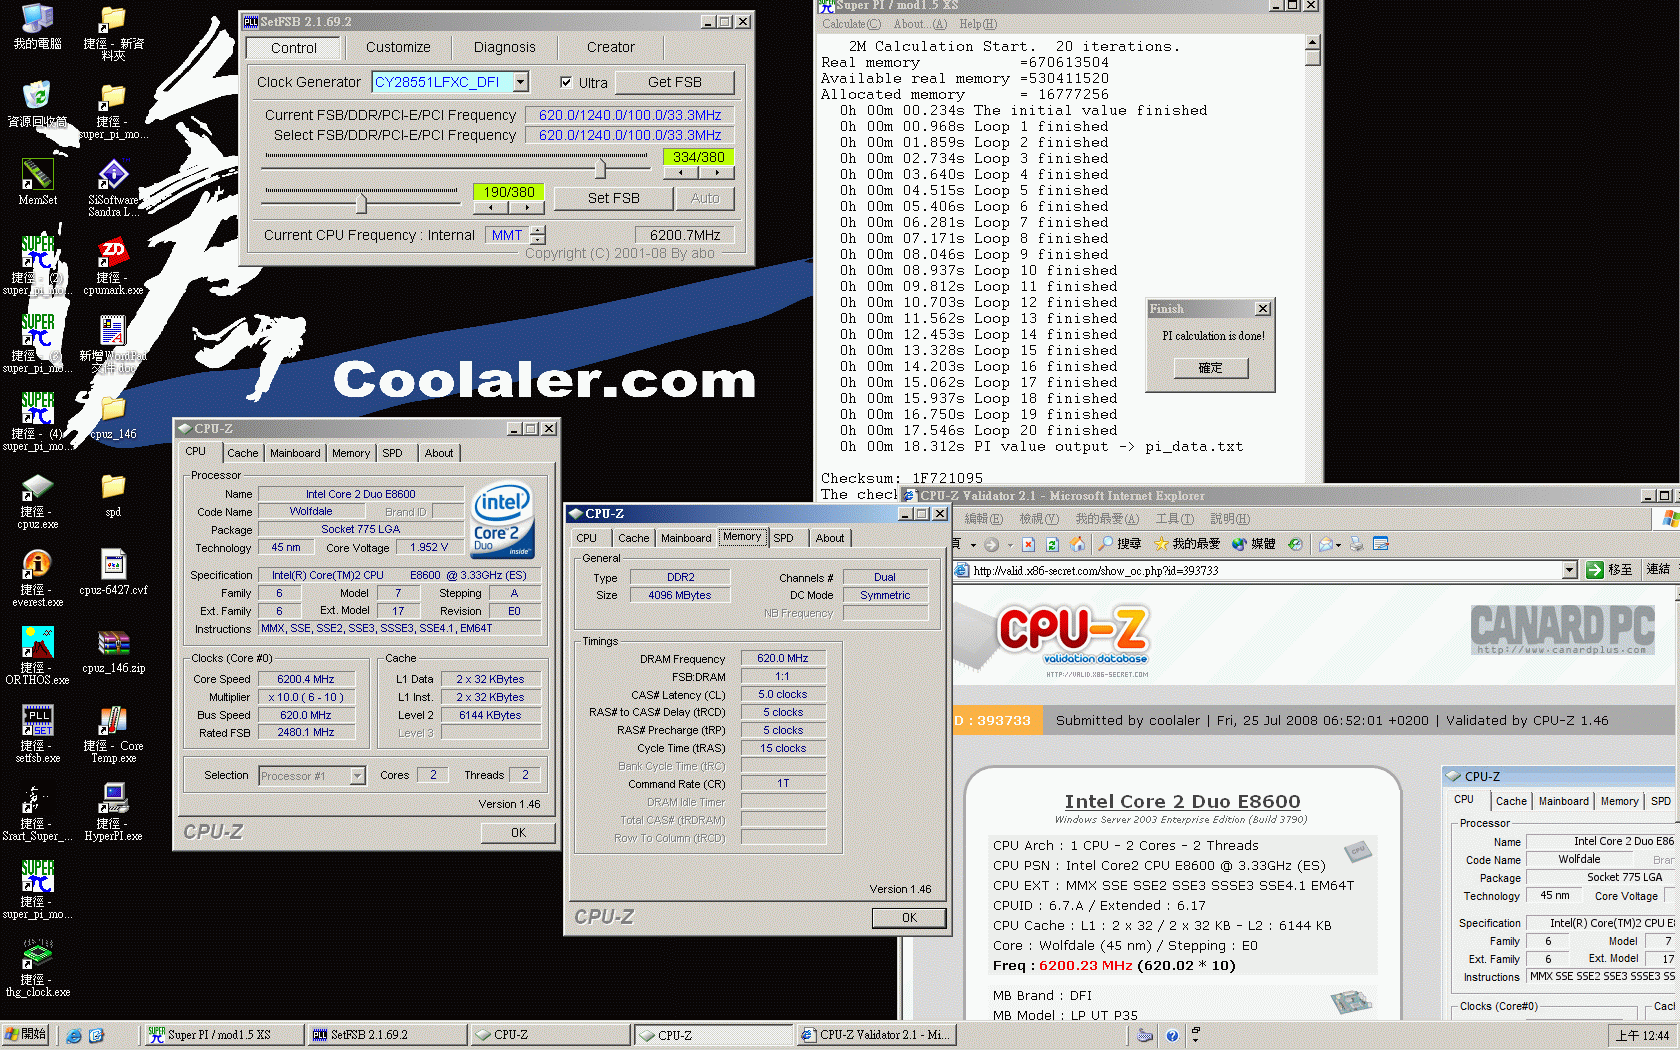Launch the cpumark.exe ZD shortcut
Image resolution: width=1680 pixels, height=1050 pixels.
coord(113,252)
